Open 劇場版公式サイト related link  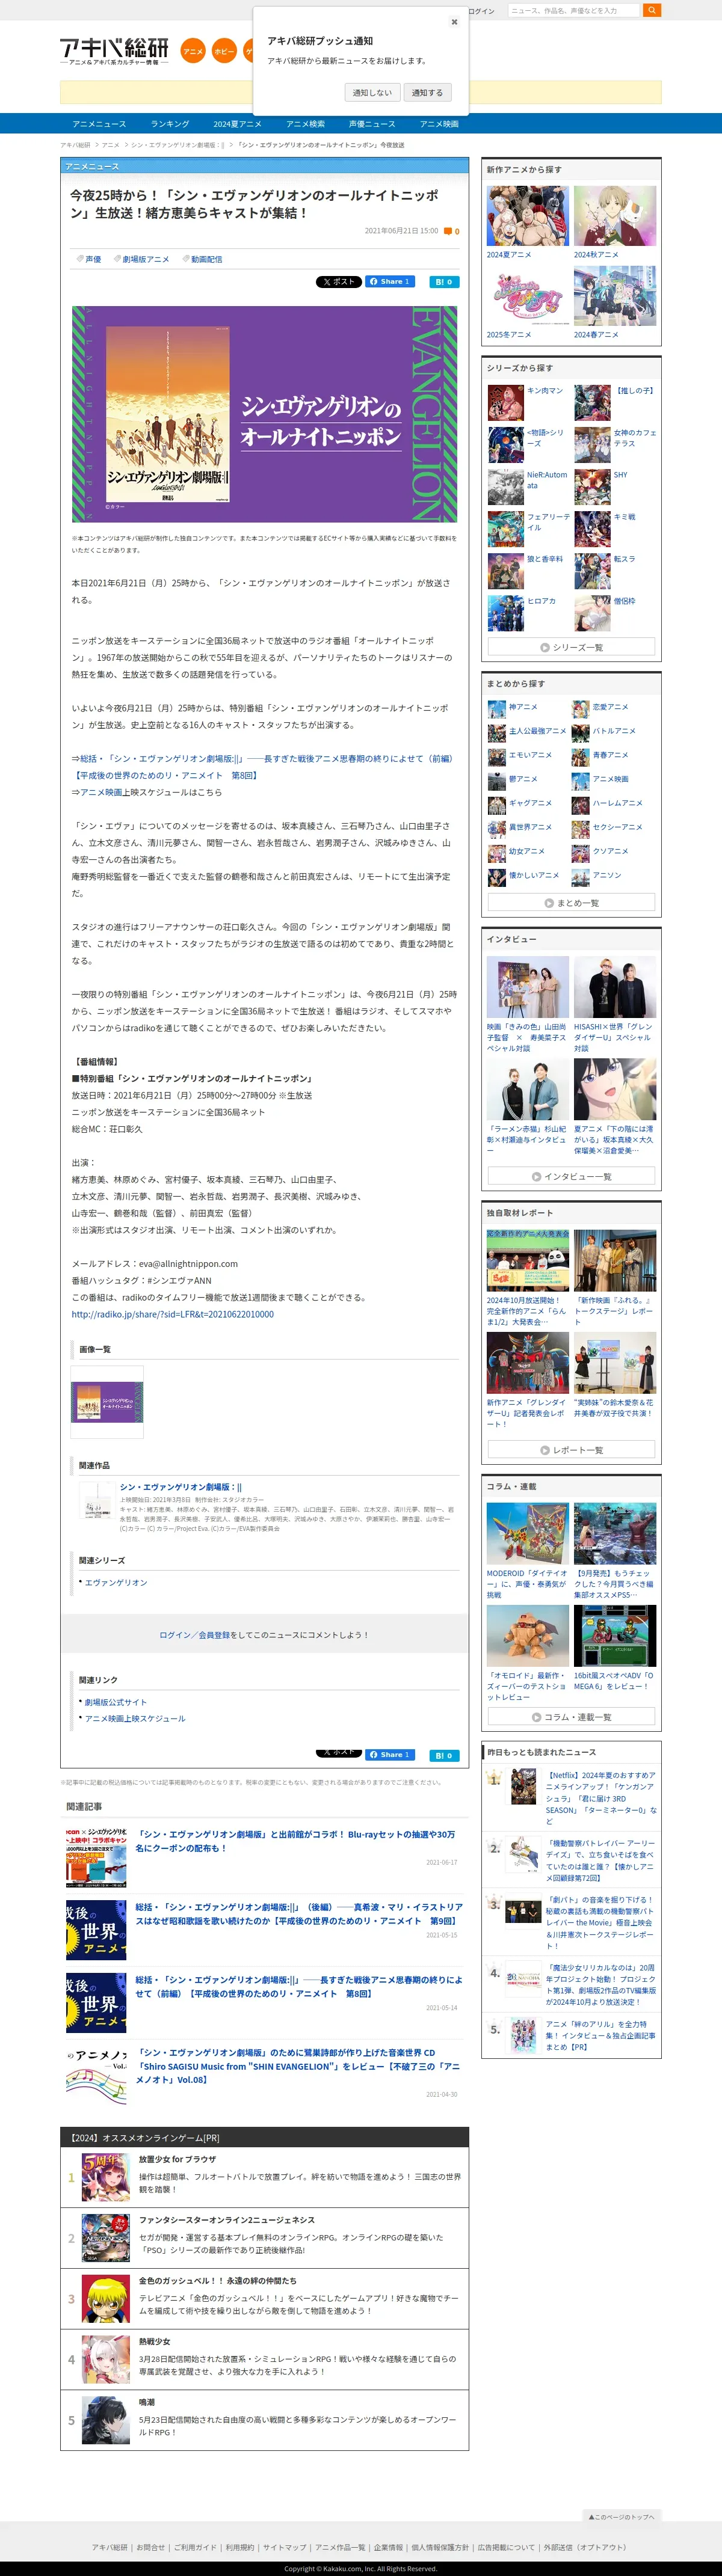pyautogui.click(x=115, y=1702)
